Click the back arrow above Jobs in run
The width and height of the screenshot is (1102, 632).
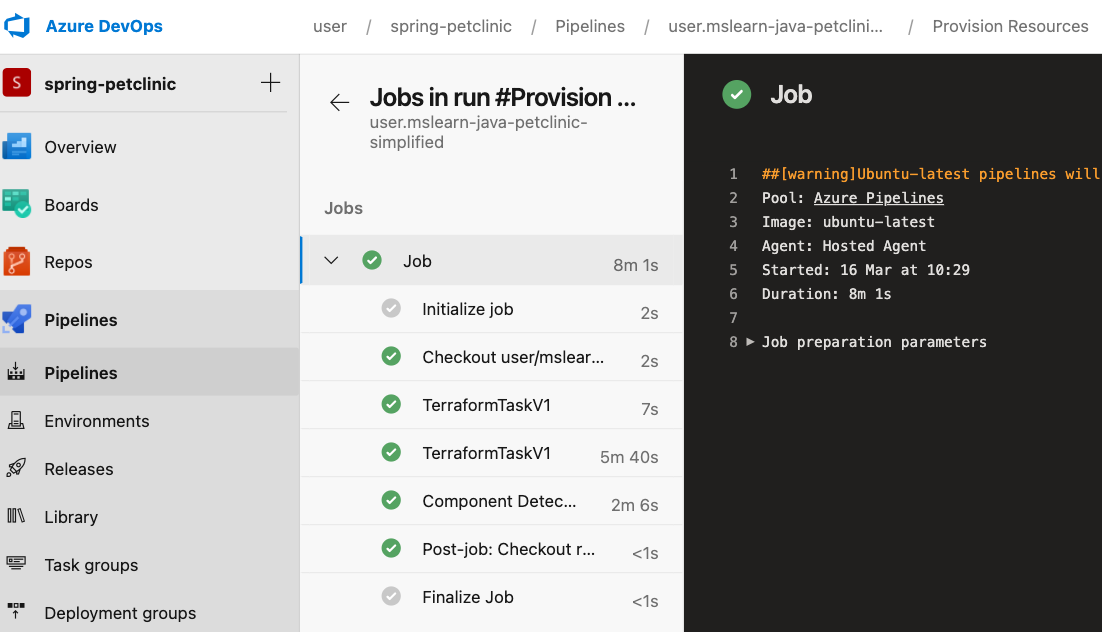coord(339,101)
